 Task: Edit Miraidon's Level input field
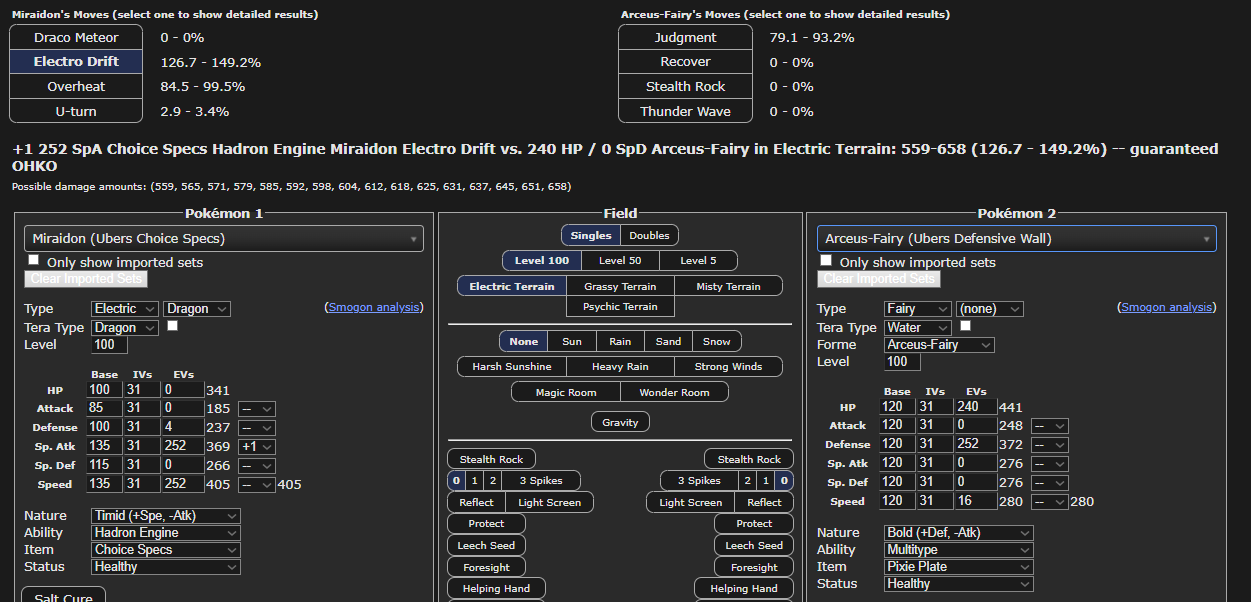109,344
